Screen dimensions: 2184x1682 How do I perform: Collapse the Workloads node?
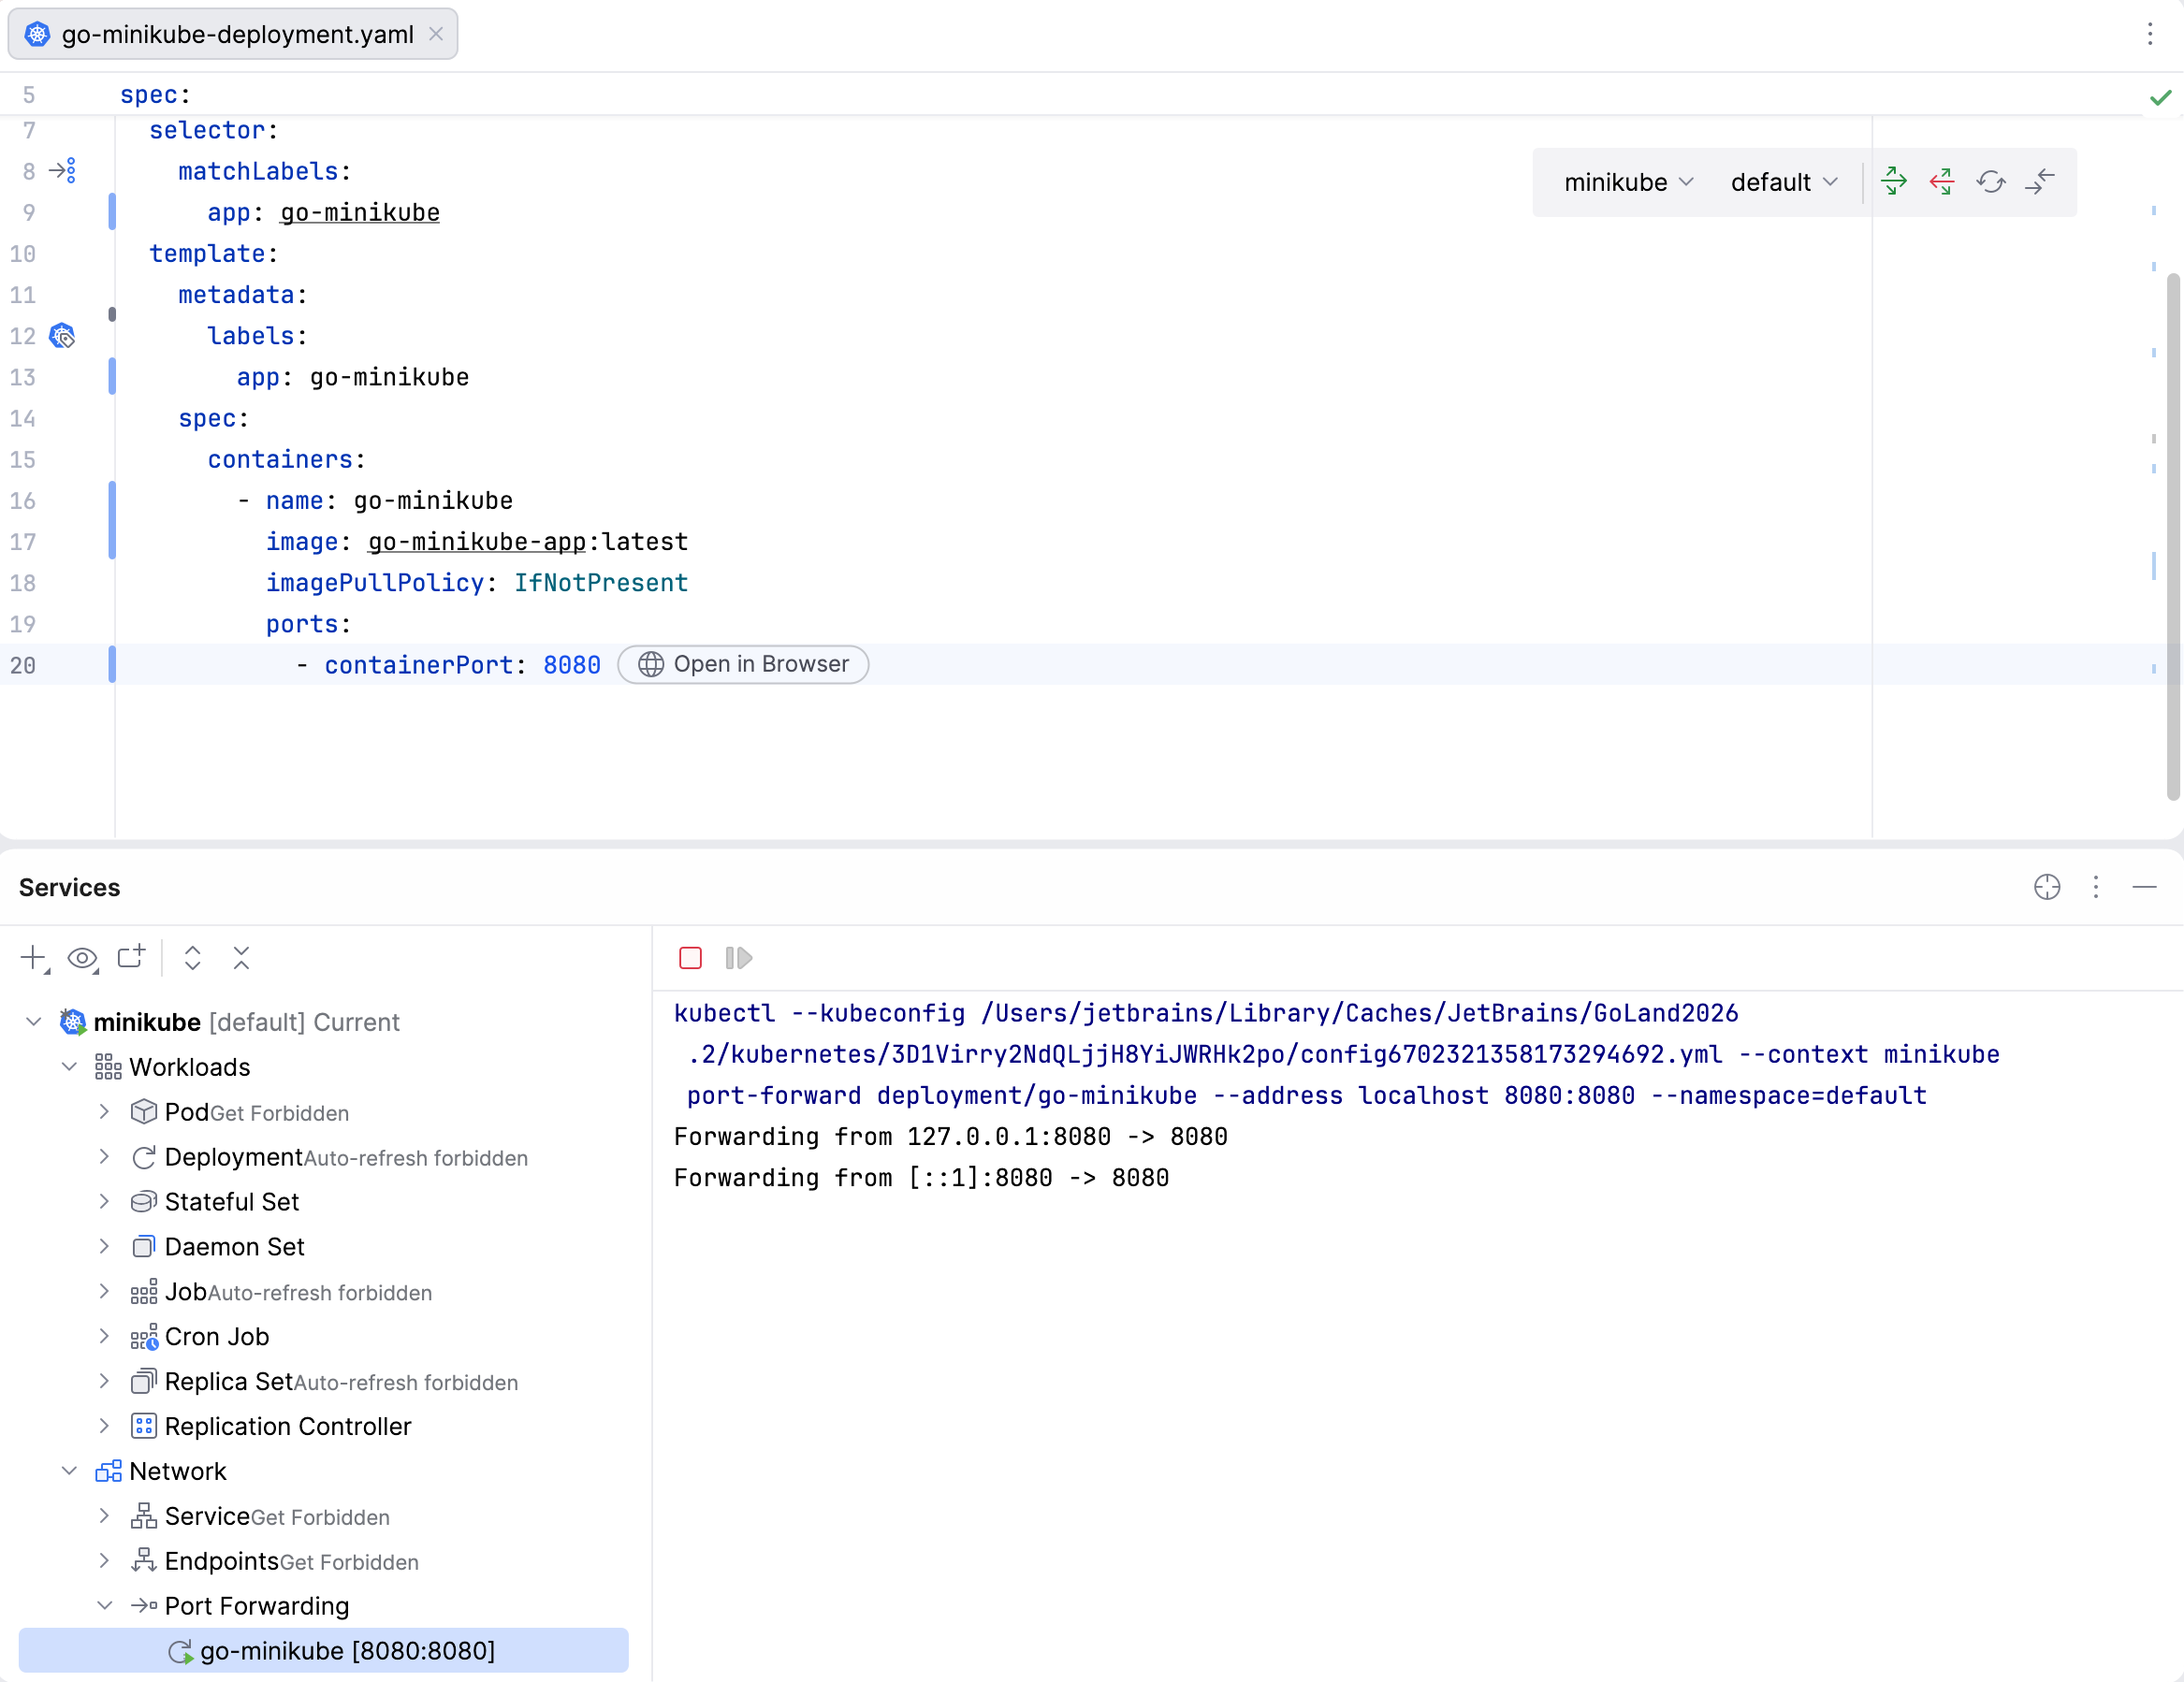click(x=69, y=1067)
